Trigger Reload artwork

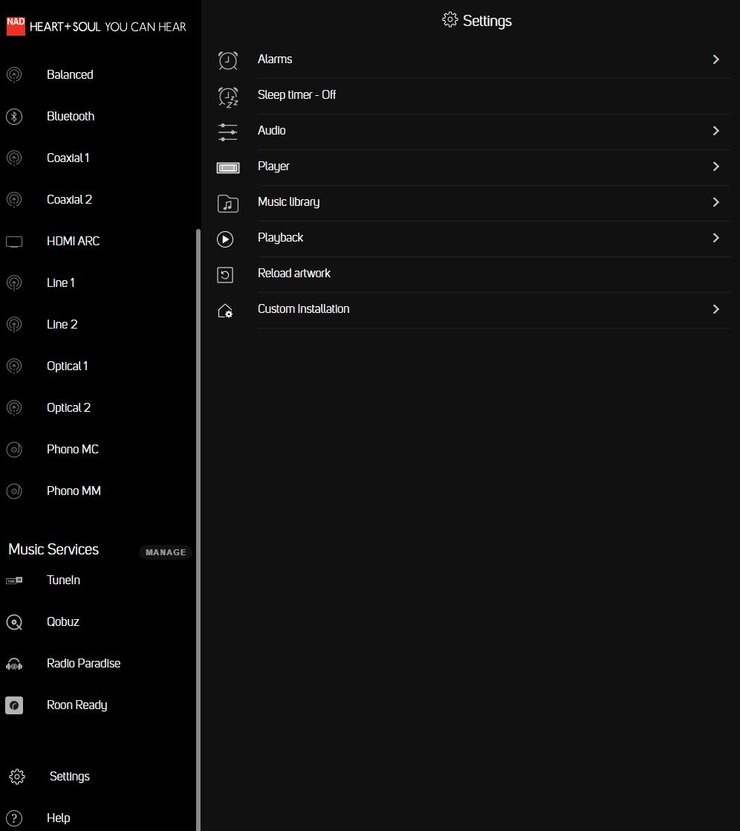click(x=295, y=273)
